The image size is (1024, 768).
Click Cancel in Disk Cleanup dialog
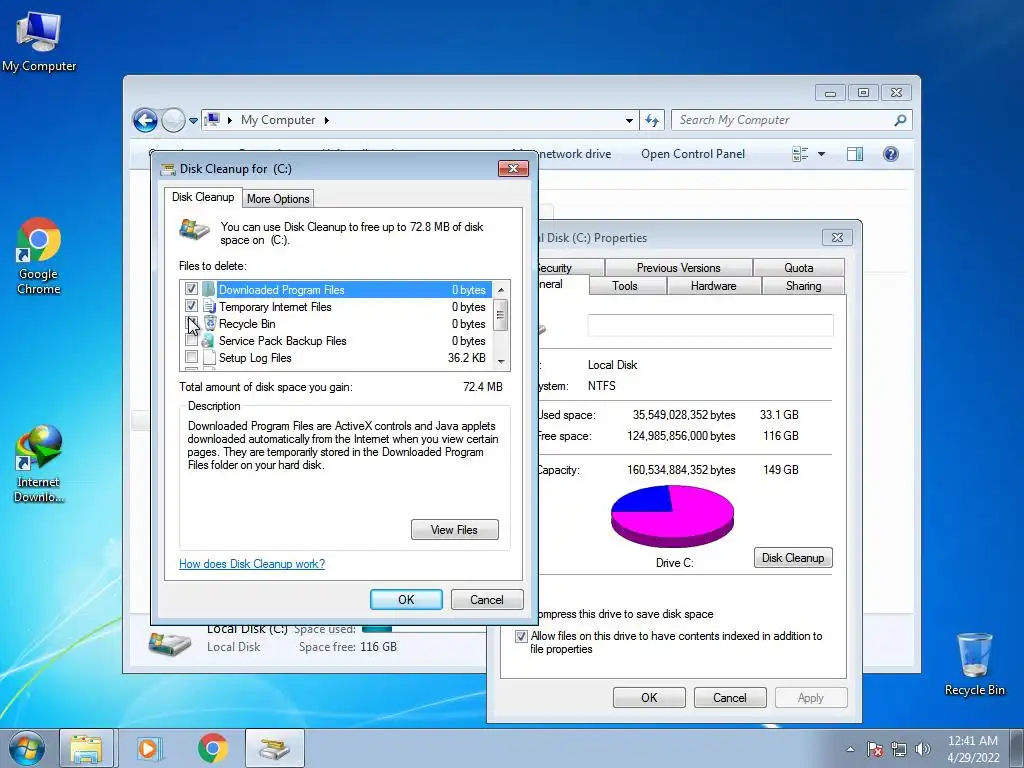(x=487, y=600)
